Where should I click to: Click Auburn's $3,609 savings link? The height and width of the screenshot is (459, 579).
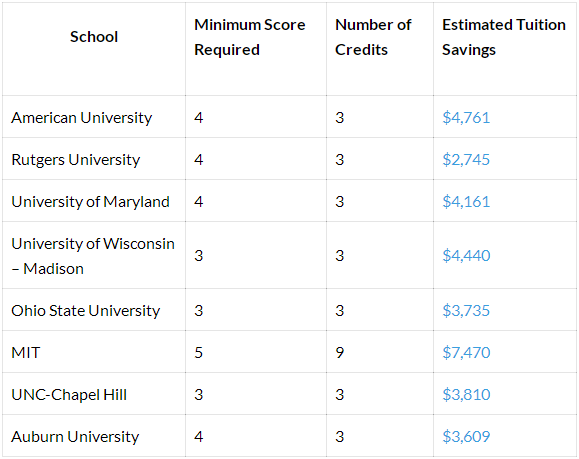click(466, 436)
